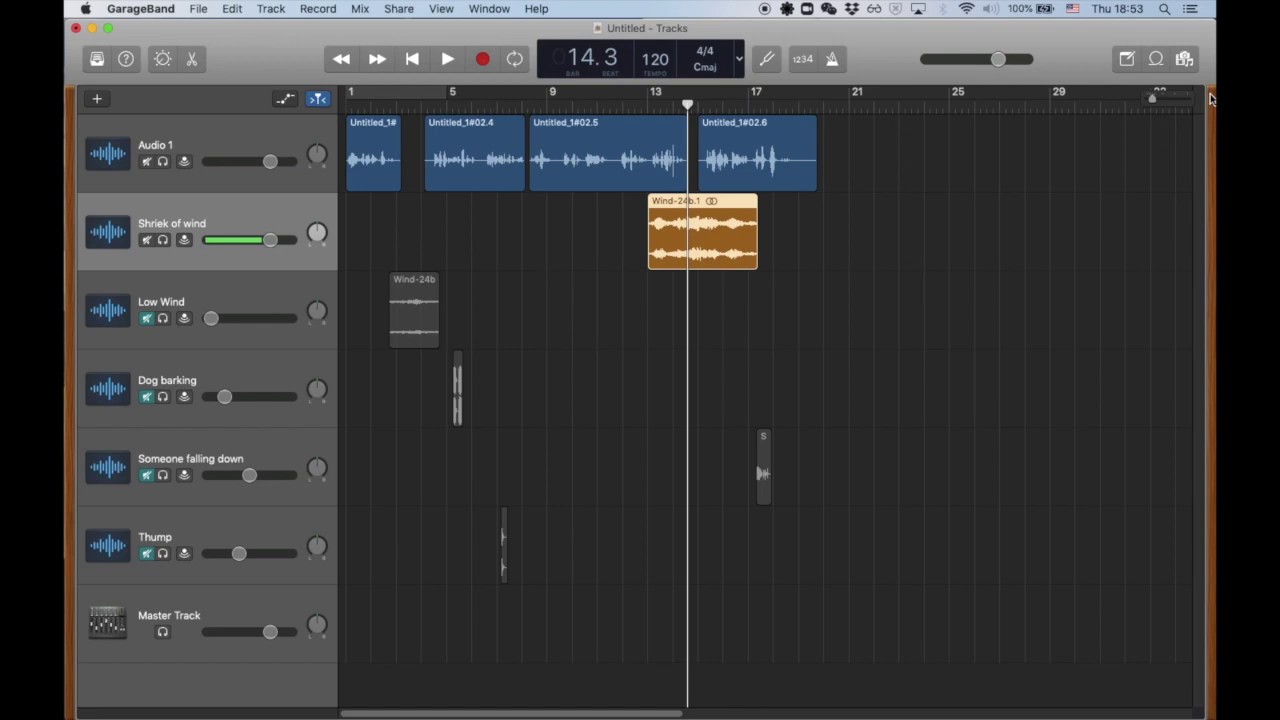1280x720 pixels.
Task: Open the Edit menu
Action: coord(232,9)
